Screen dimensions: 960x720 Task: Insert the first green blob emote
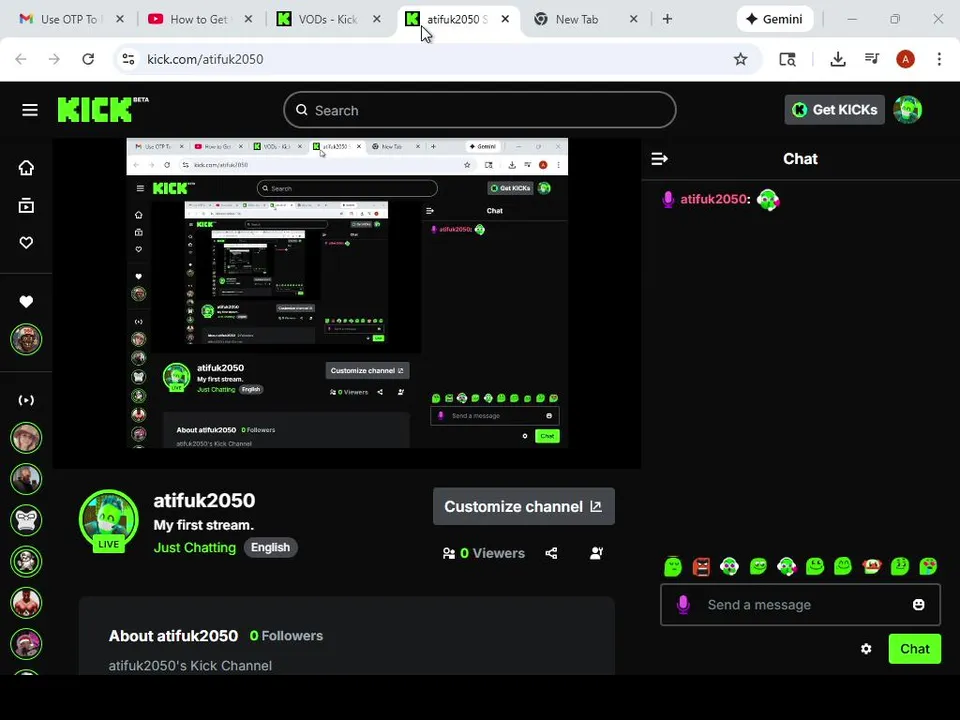pyautogui.click(x=673, y=566)
